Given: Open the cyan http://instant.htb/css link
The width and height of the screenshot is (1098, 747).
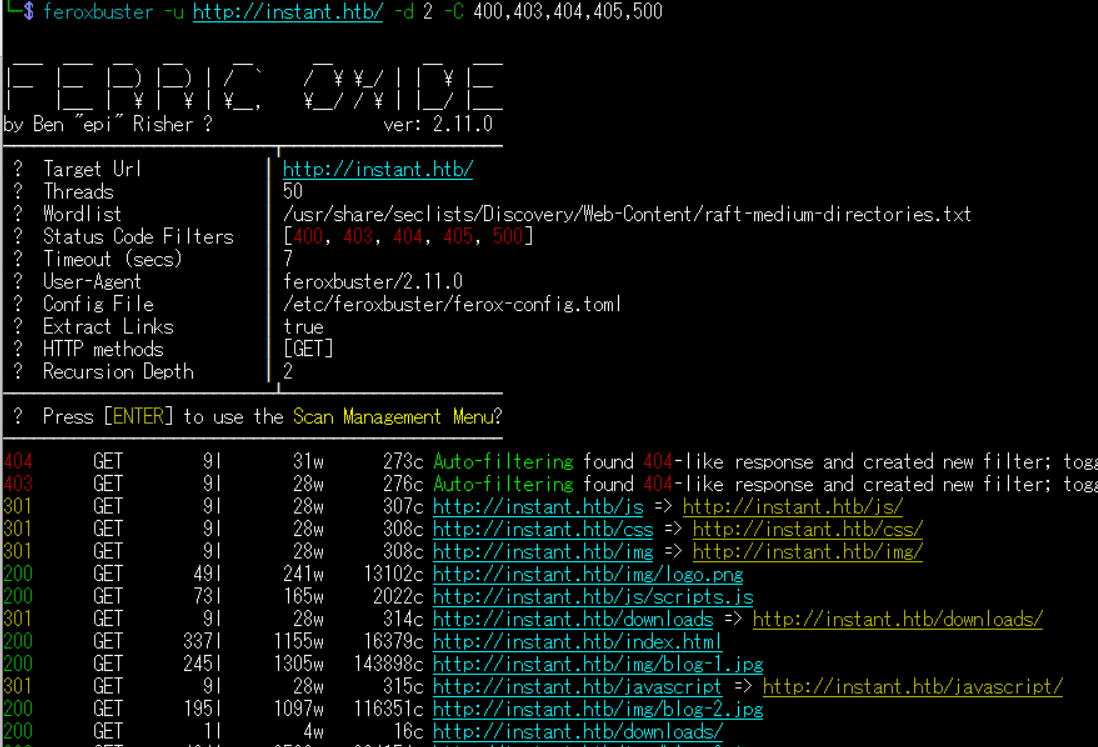Looking at the screenshot, I should 542,529.
